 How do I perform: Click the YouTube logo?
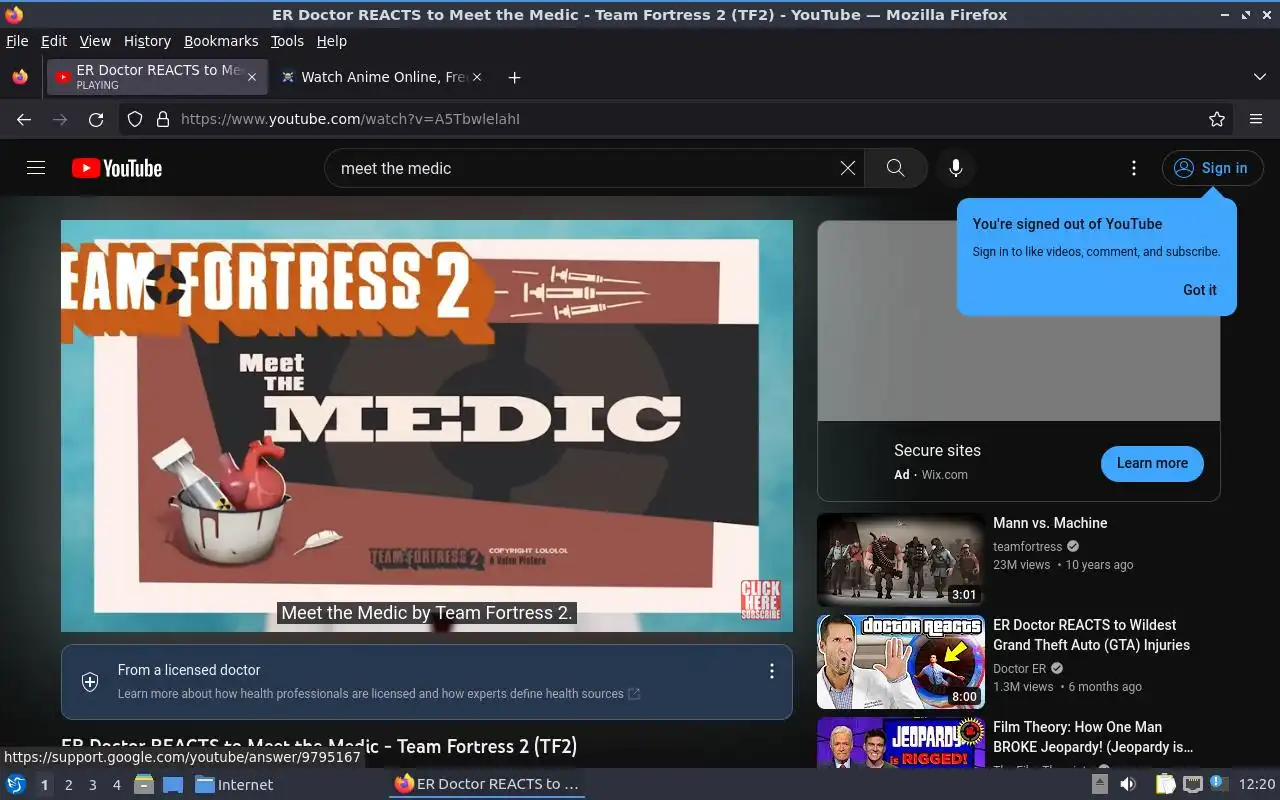click(117, 168)
